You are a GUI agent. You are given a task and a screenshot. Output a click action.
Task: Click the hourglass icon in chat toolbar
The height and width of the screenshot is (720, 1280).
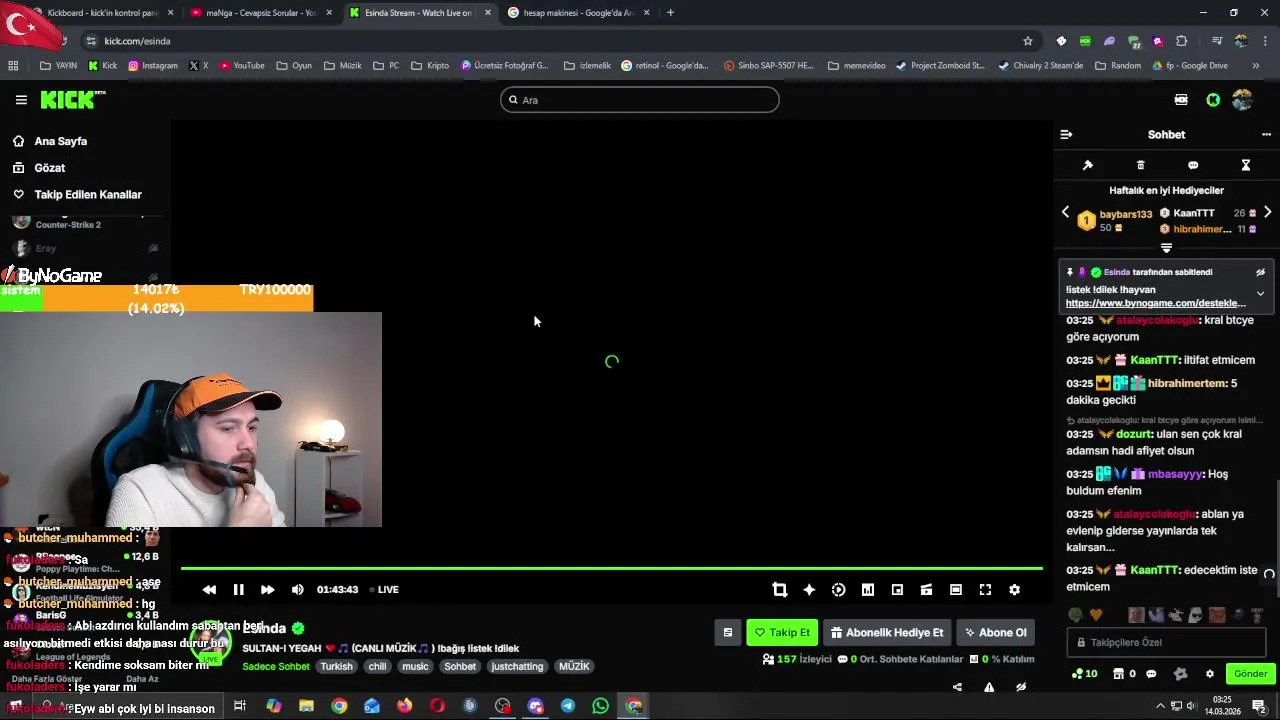tap(1246, 165)
